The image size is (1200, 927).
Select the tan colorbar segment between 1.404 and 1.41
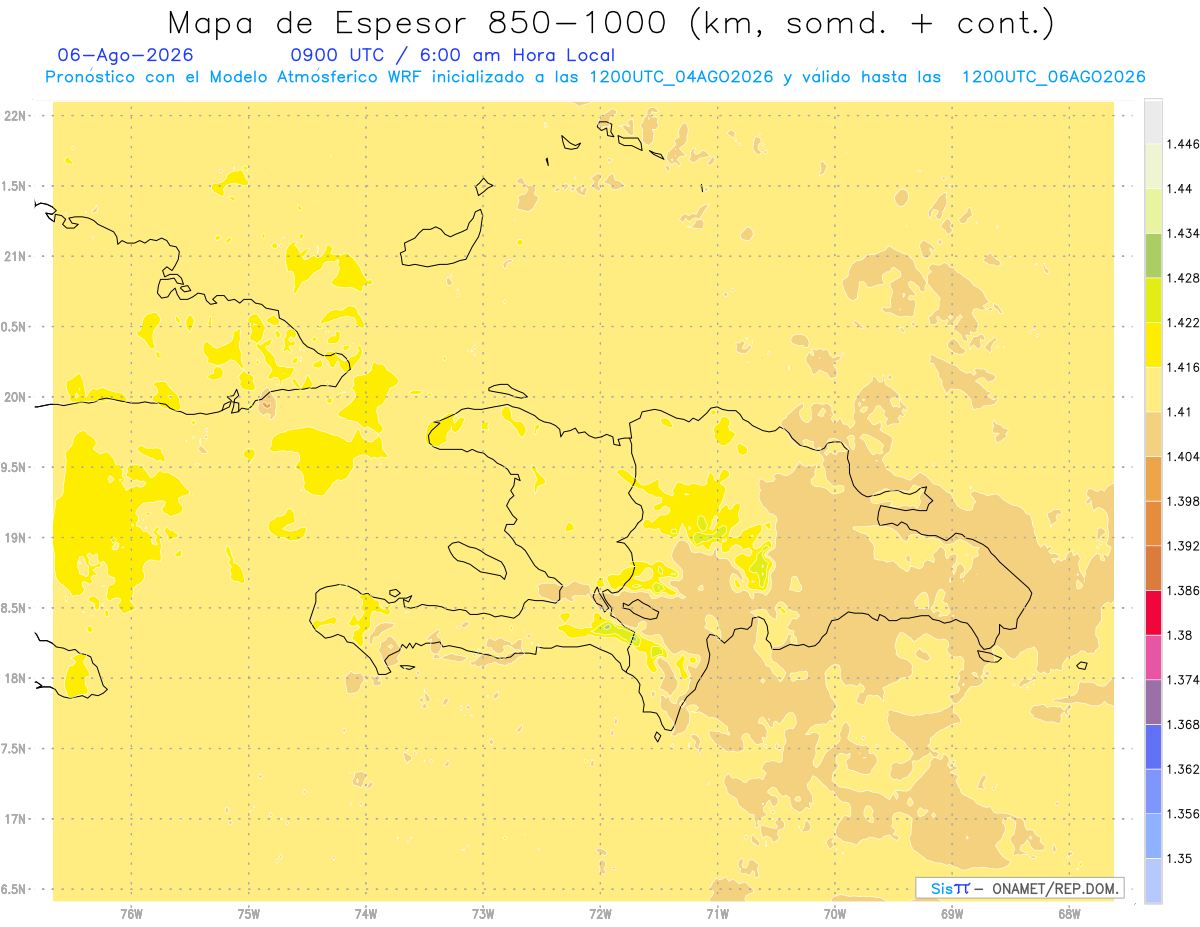(1153, 433)
